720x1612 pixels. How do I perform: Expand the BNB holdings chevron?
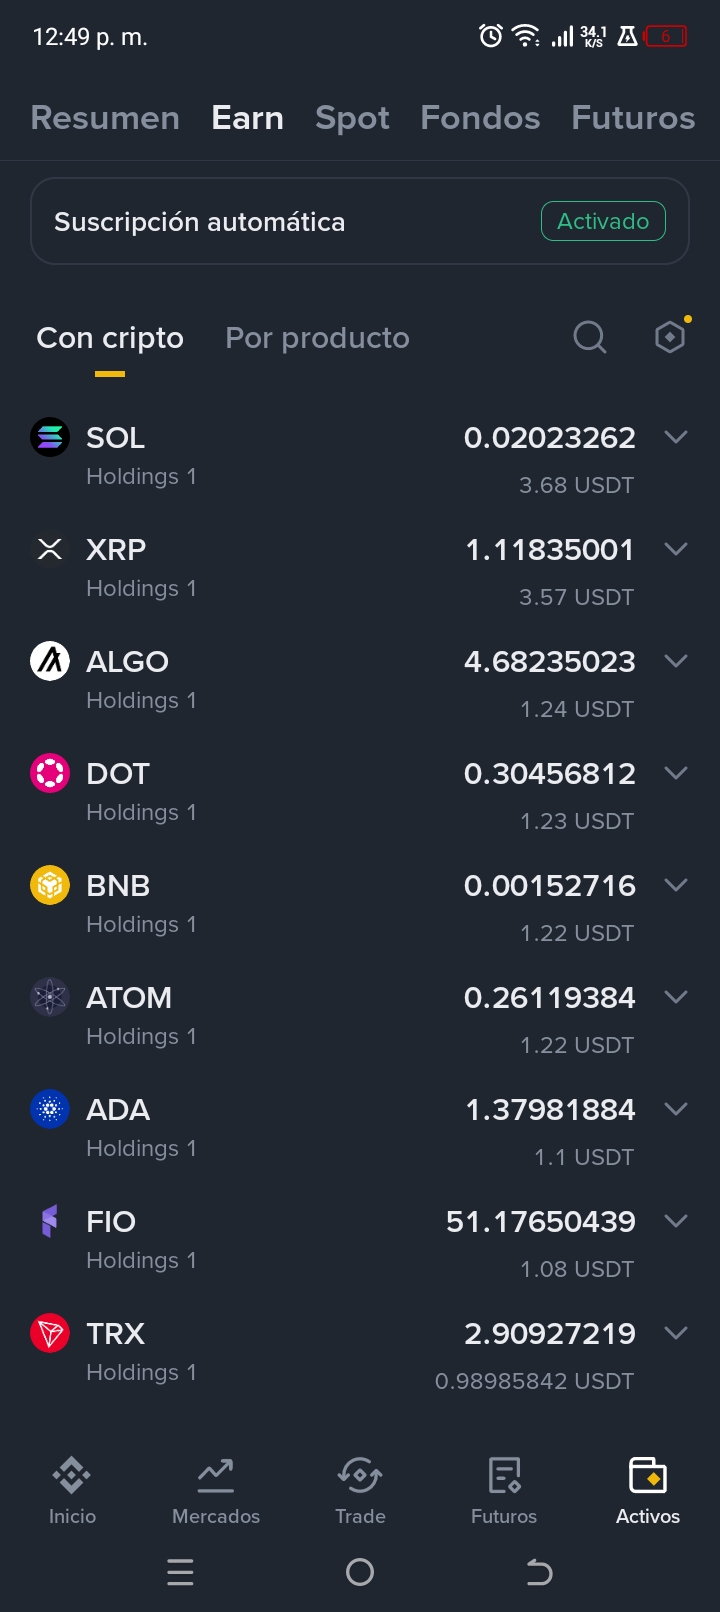click(676, 885)
